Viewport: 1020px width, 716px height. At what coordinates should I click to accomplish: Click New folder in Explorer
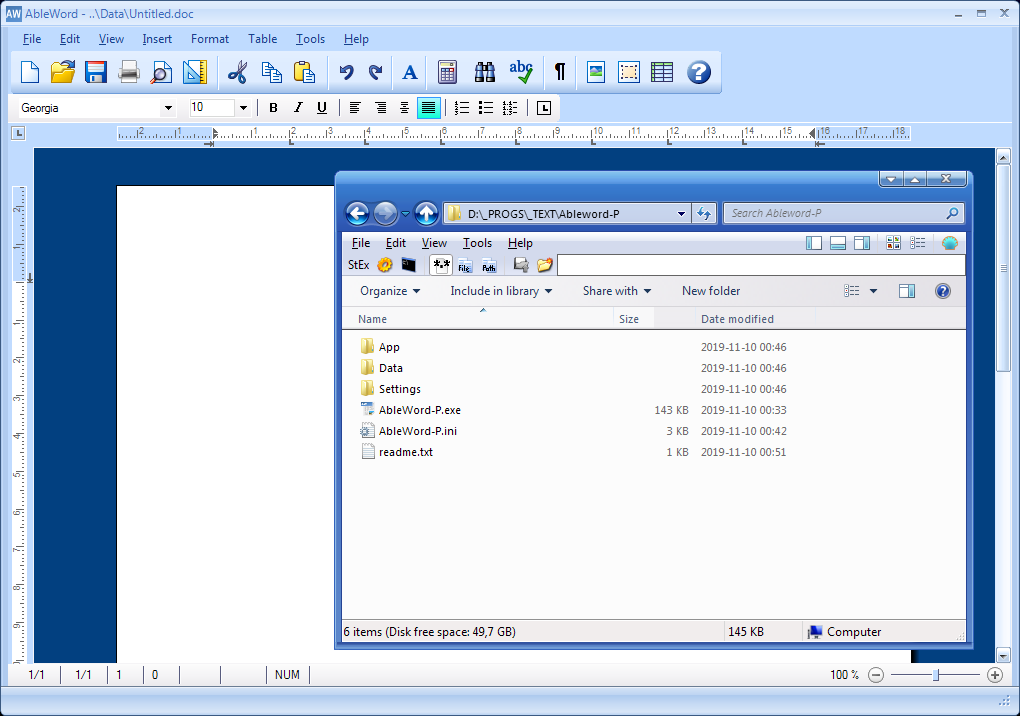point(711,291)
